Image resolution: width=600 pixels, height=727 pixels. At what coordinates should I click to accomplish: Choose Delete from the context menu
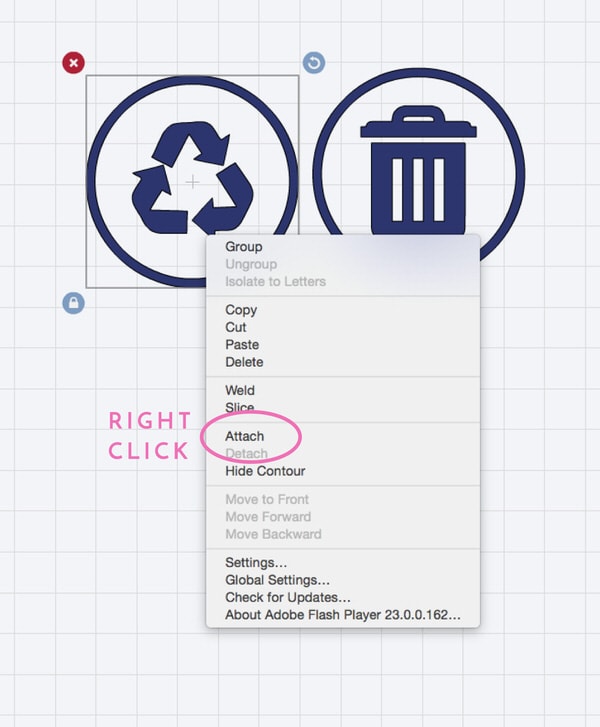pyautogui.click(x=244, y=362)
